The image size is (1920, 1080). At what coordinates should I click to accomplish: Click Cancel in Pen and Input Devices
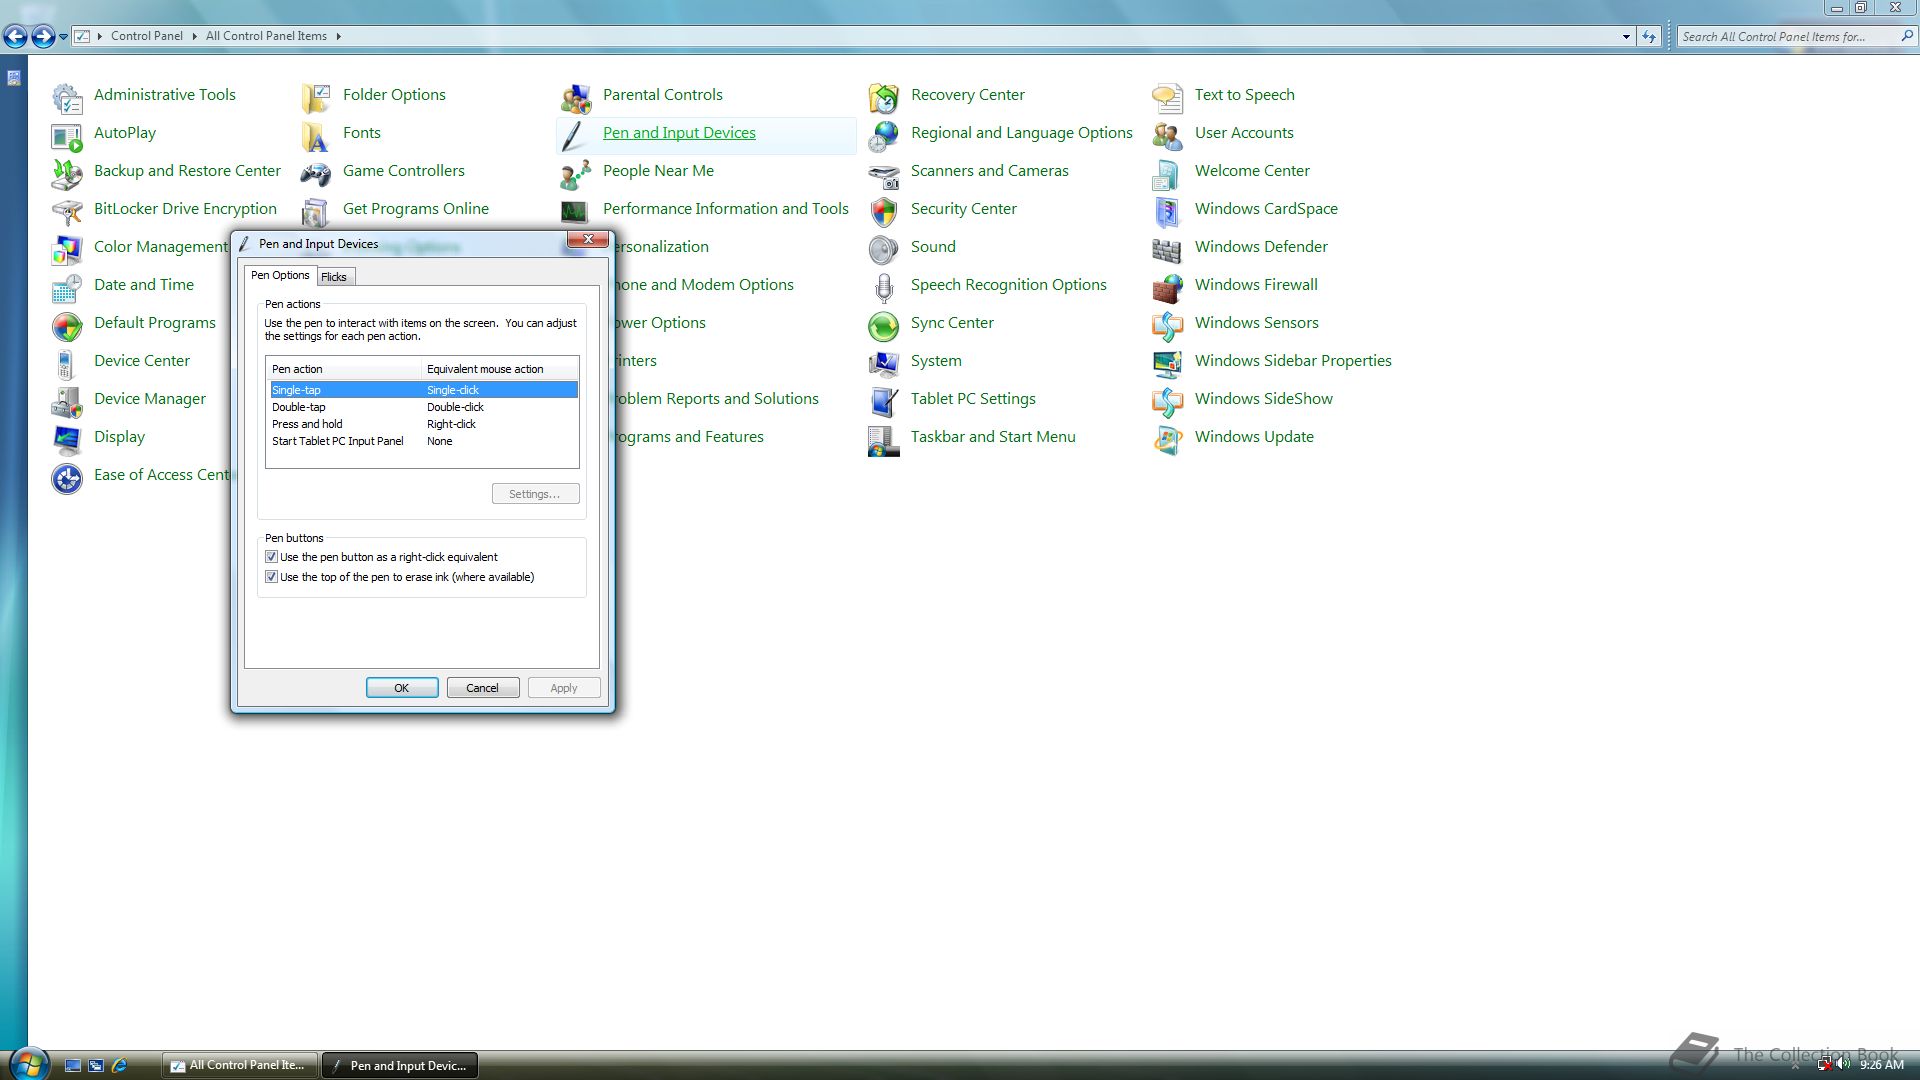482,688
